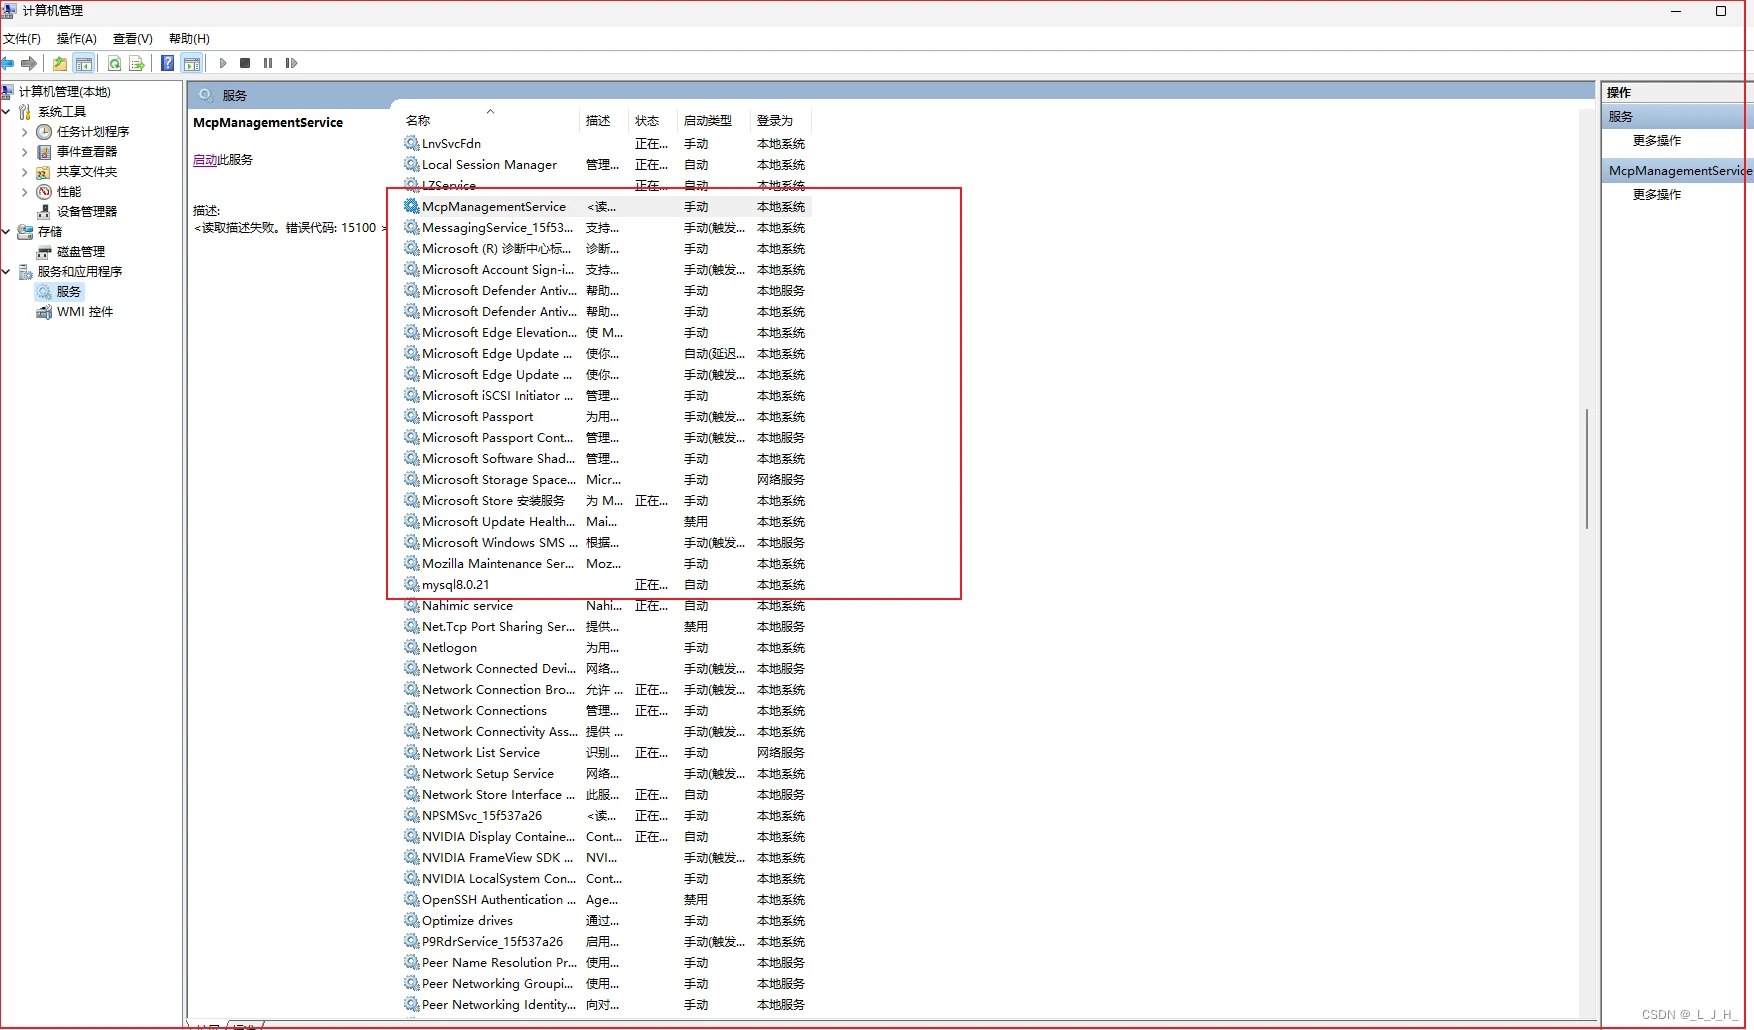Viewport: 1754px width, 1030px height.
Task: Click the services list vertical scrollbar thumb
Action: pyautogui.click(x=1586, y=468)
